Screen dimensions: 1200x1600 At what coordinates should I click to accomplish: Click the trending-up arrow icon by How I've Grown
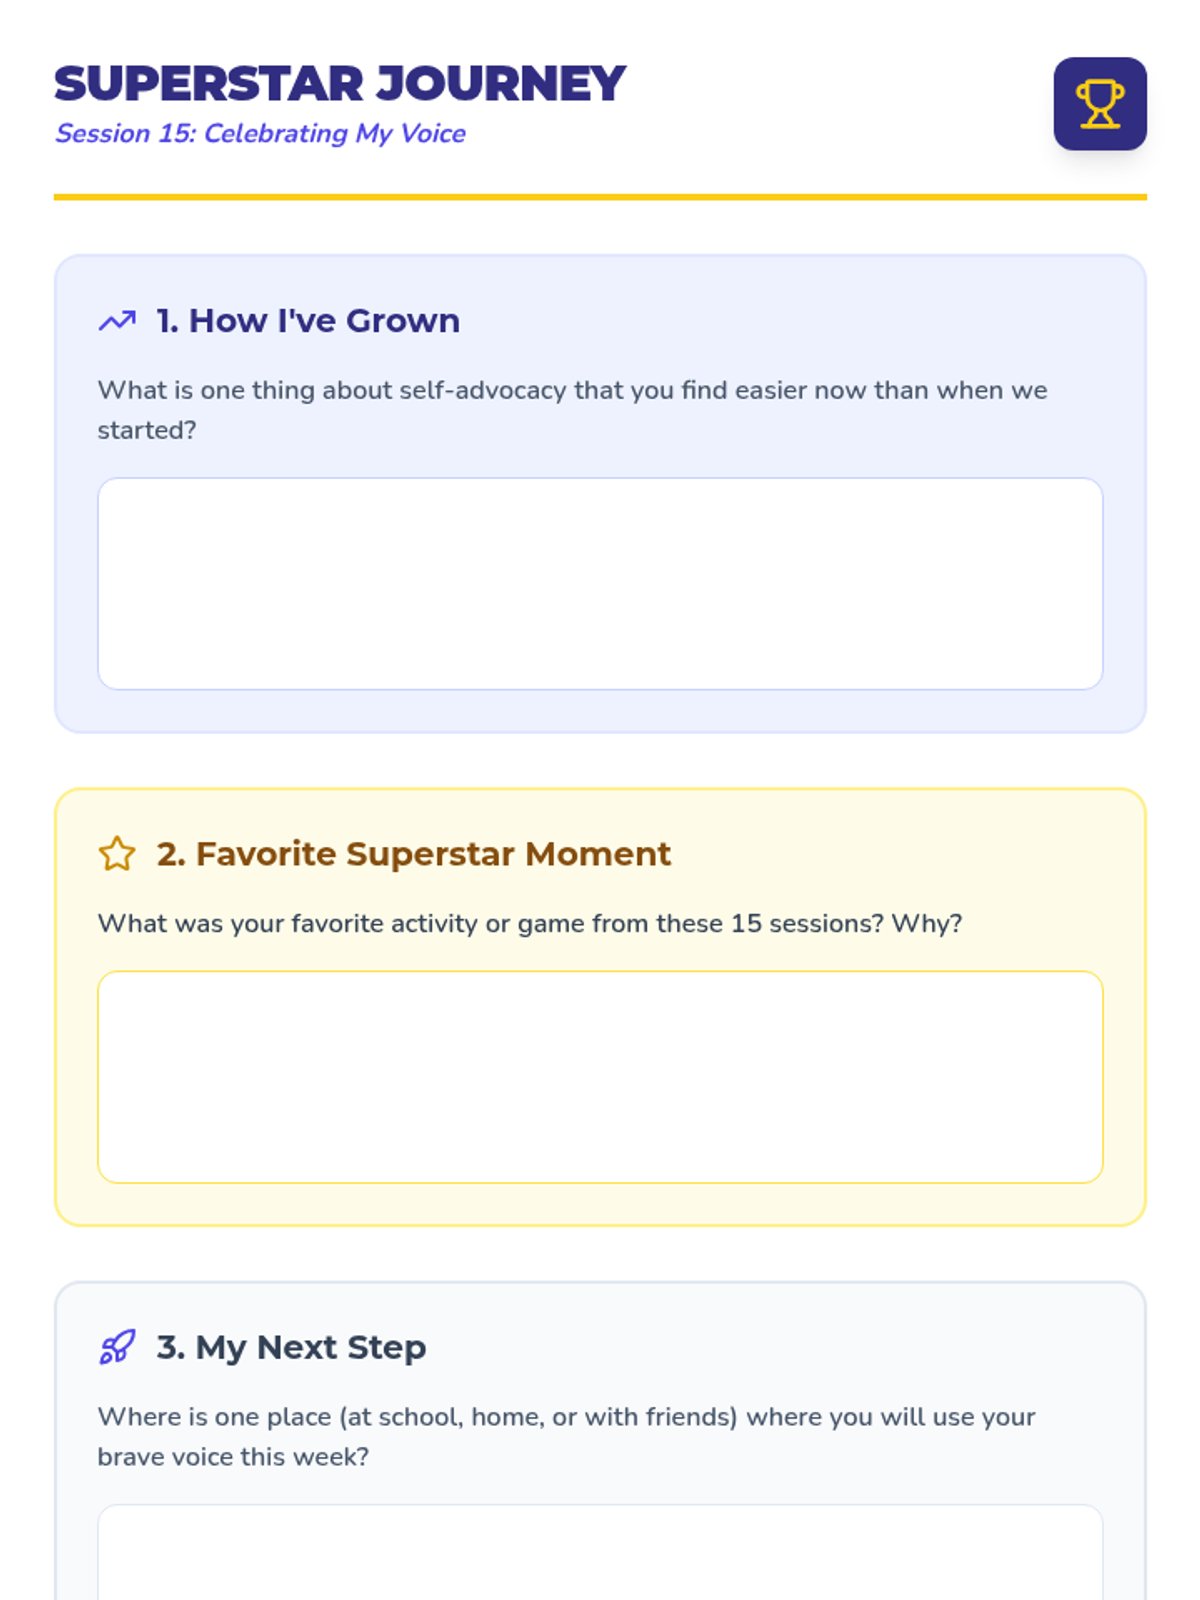[x=117, y=321]
